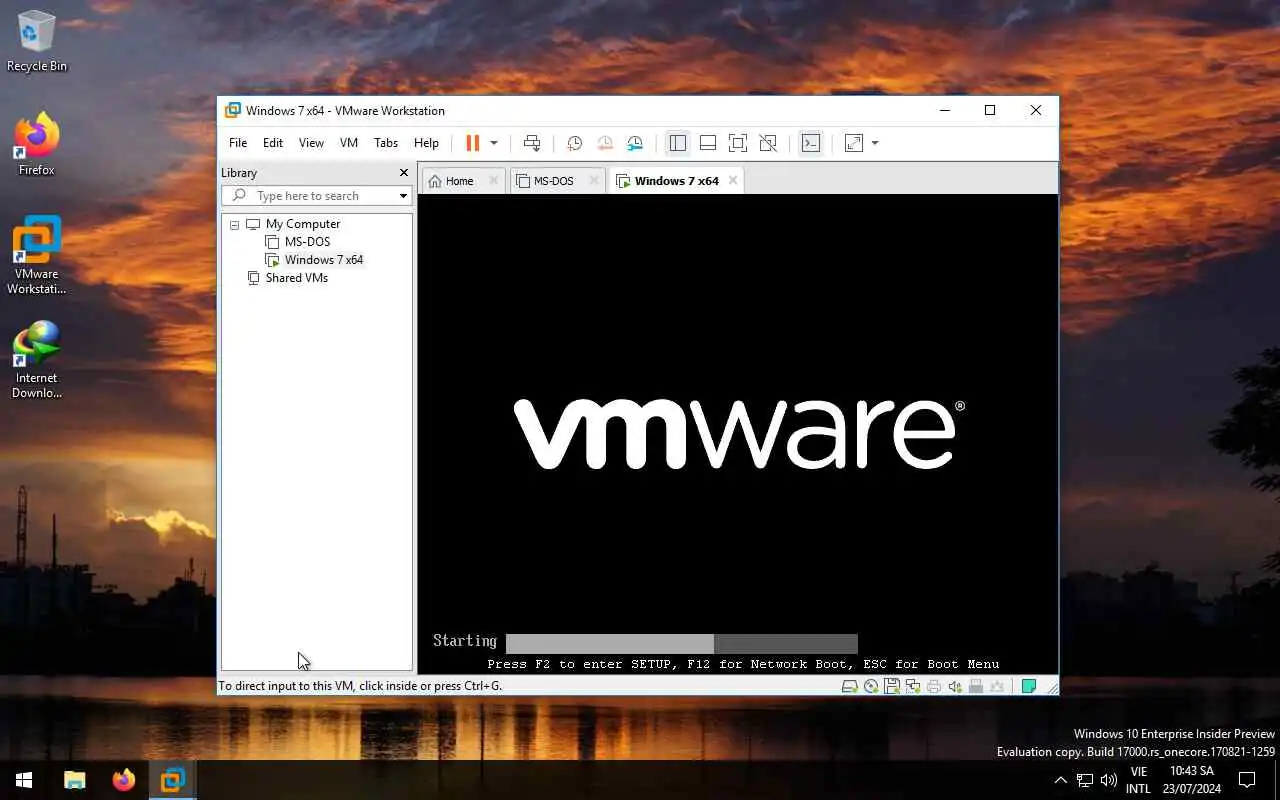Click Send Ctrl+Alt+Del toolbar icon

pyautogui.click(x=532, y=143)
